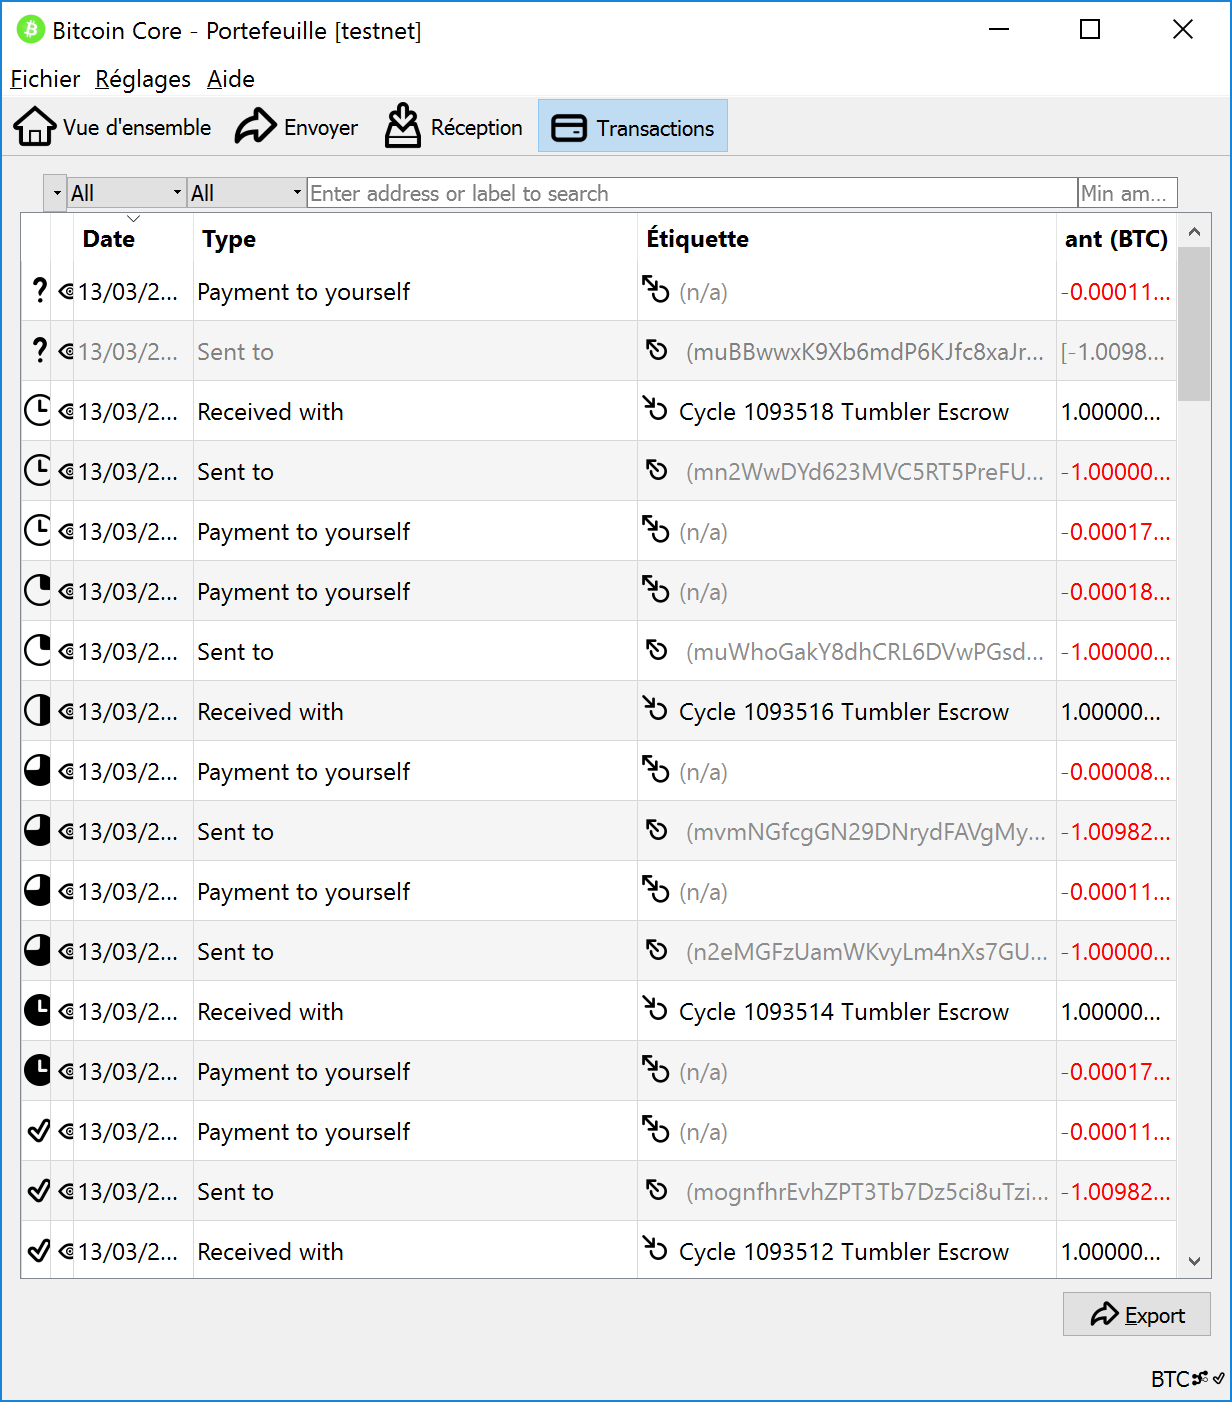Click the amount -0.00018 cell

1115,592
